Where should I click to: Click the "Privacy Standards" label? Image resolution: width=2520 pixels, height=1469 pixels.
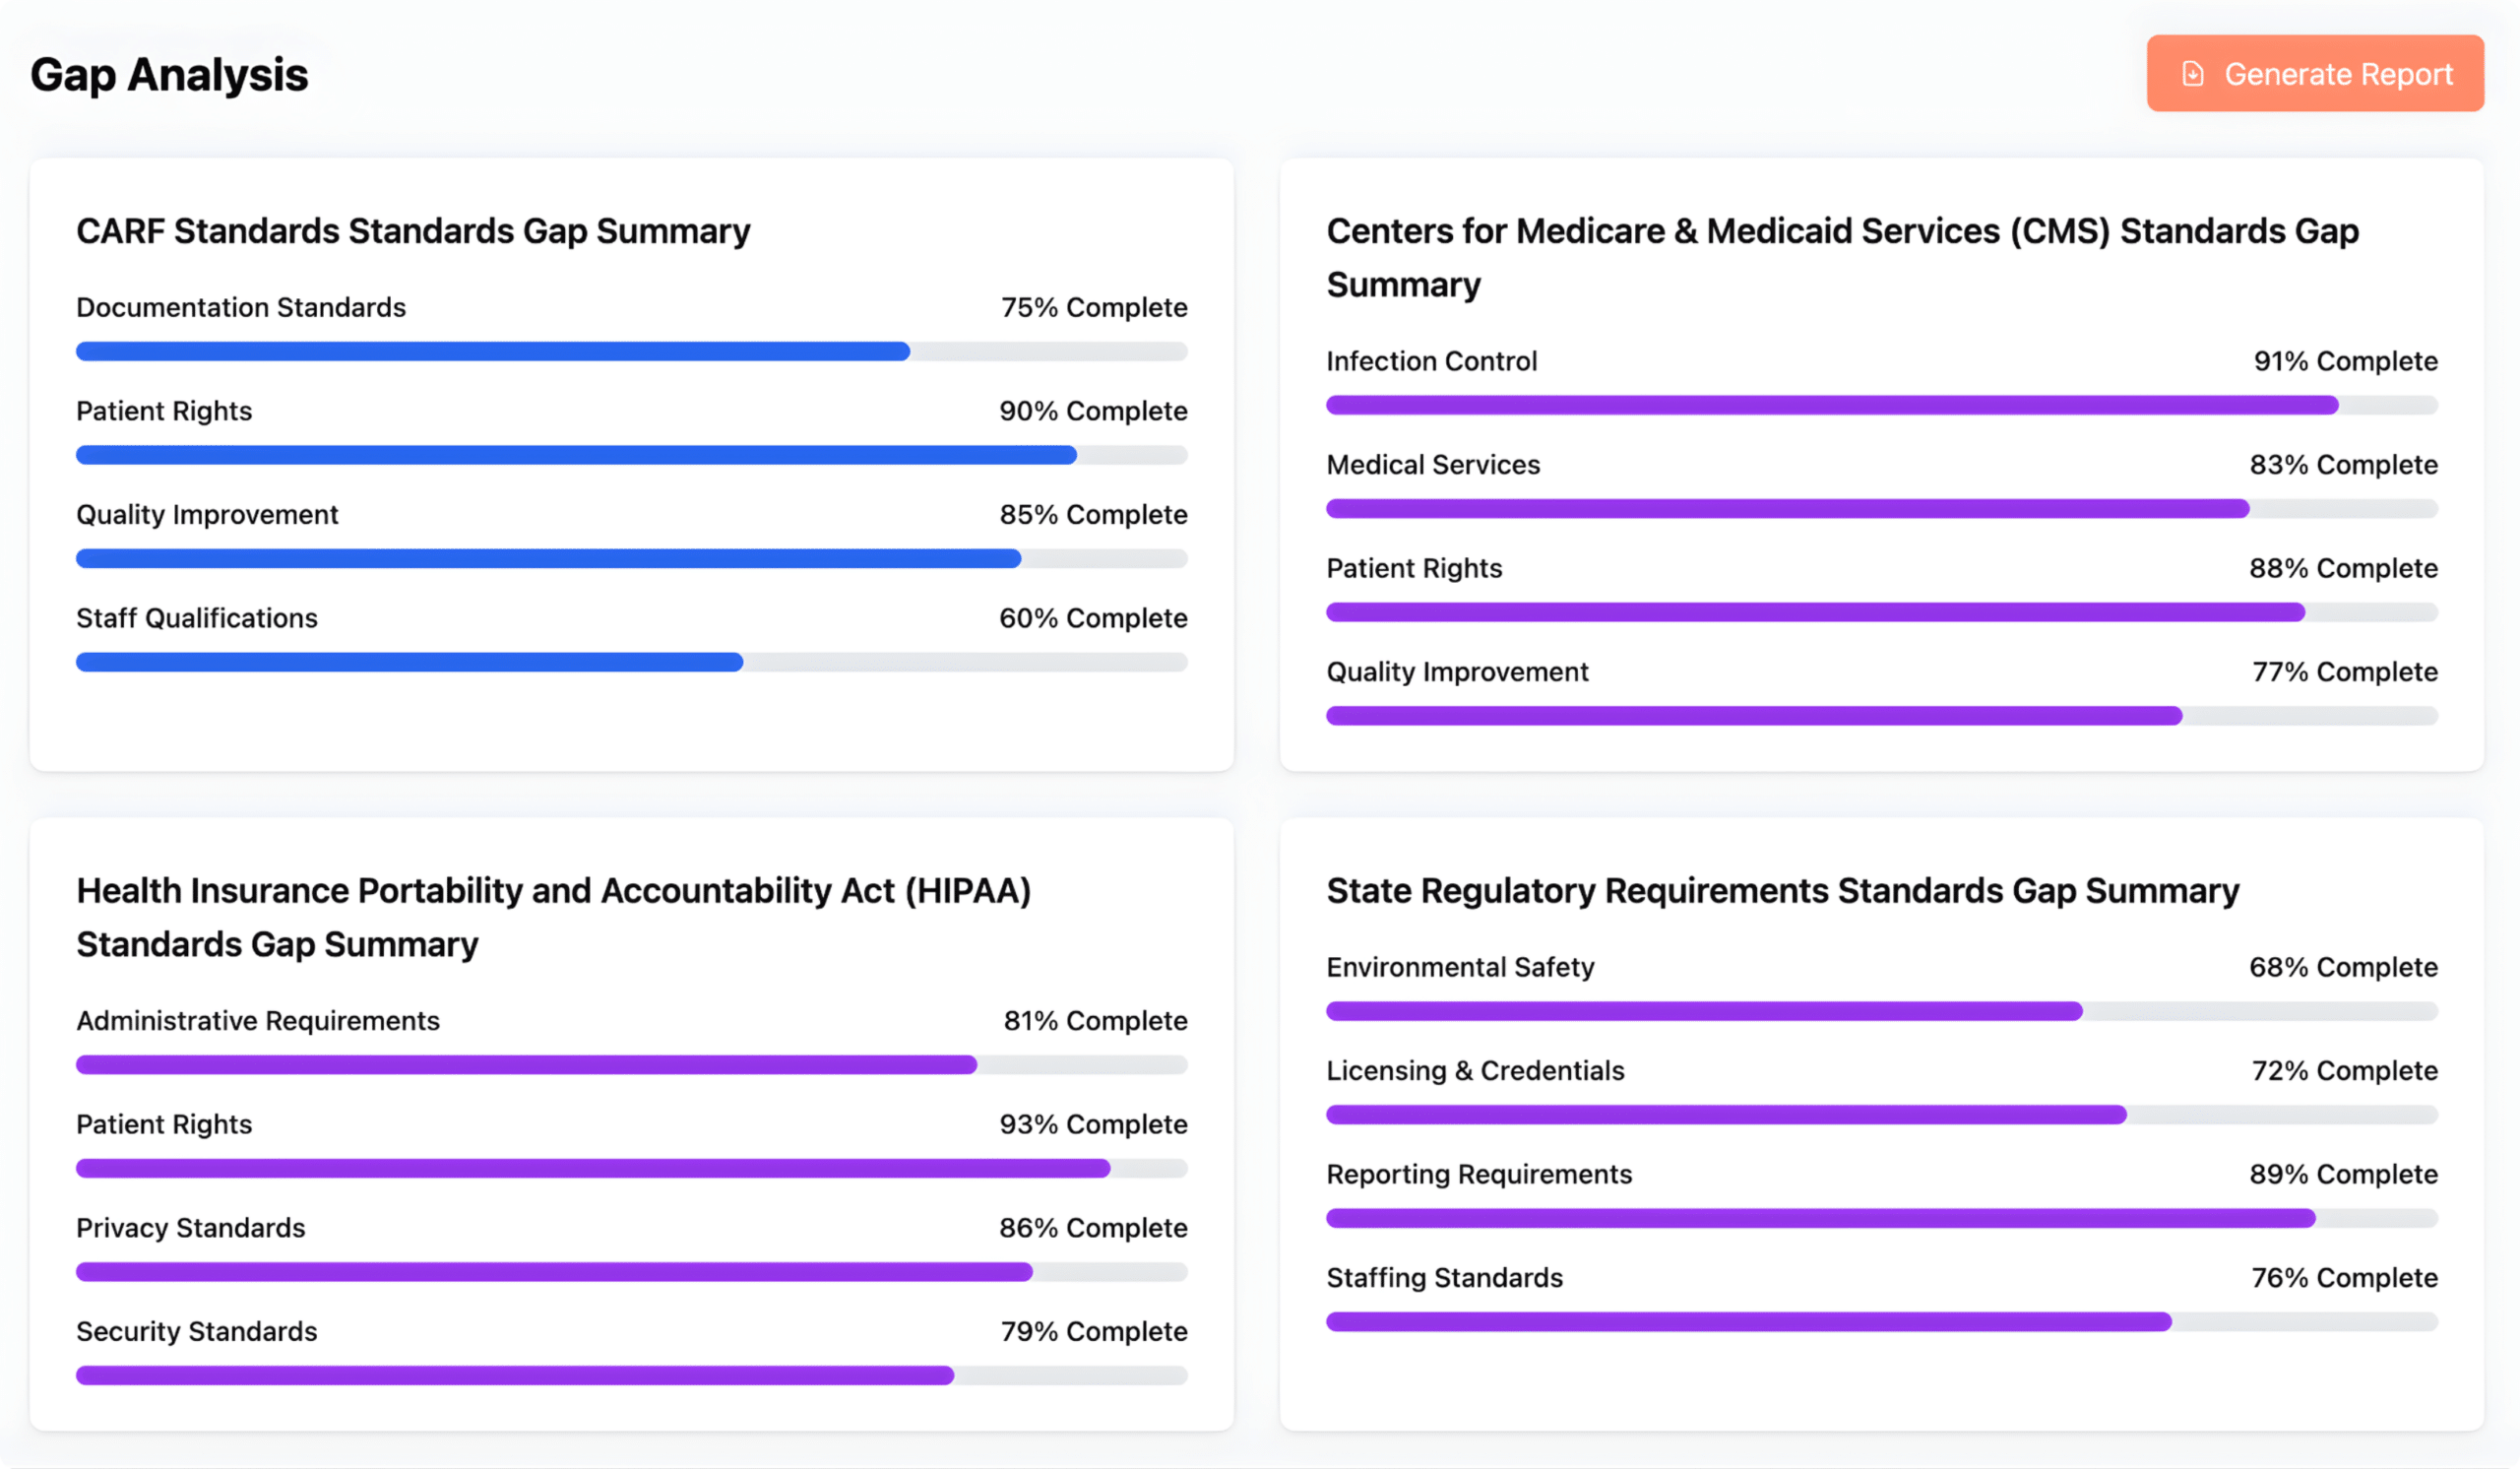pyautogui.click(x=191, y=1228)
